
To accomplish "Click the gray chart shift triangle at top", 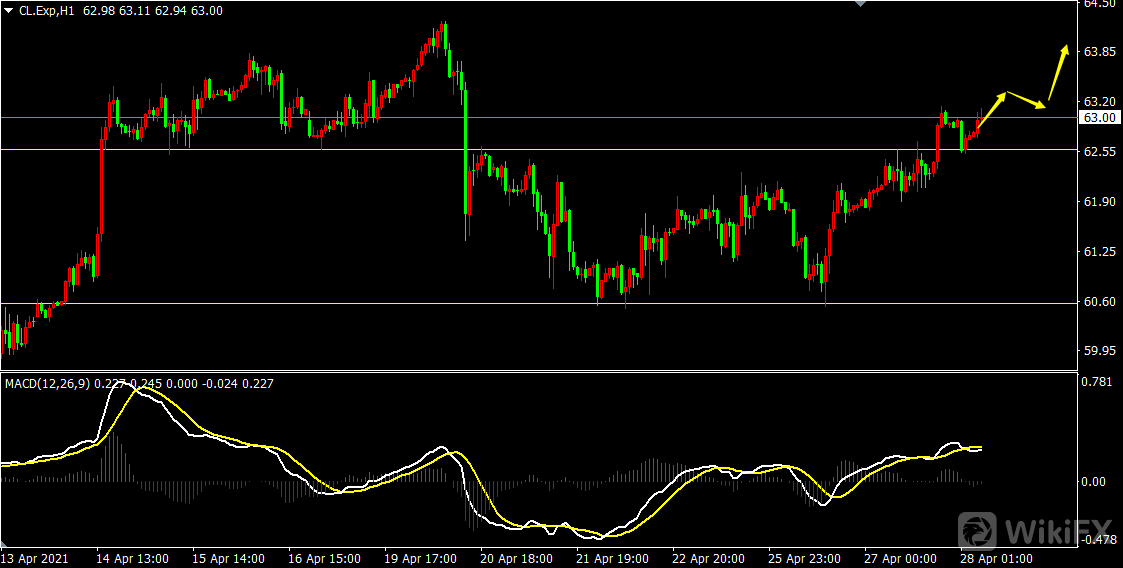I will point(858,4).
